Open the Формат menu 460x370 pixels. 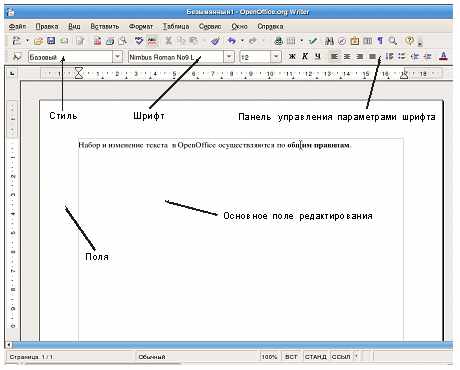click(141, 26)
